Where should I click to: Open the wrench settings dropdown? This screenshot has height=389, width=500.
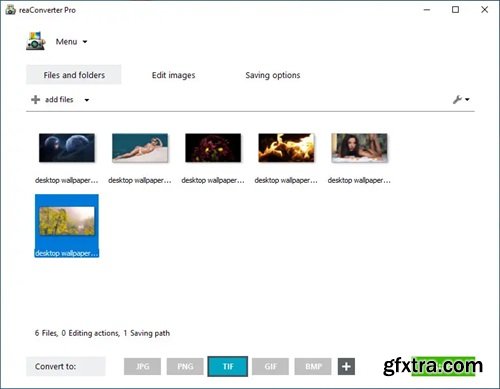coord(461,99)
